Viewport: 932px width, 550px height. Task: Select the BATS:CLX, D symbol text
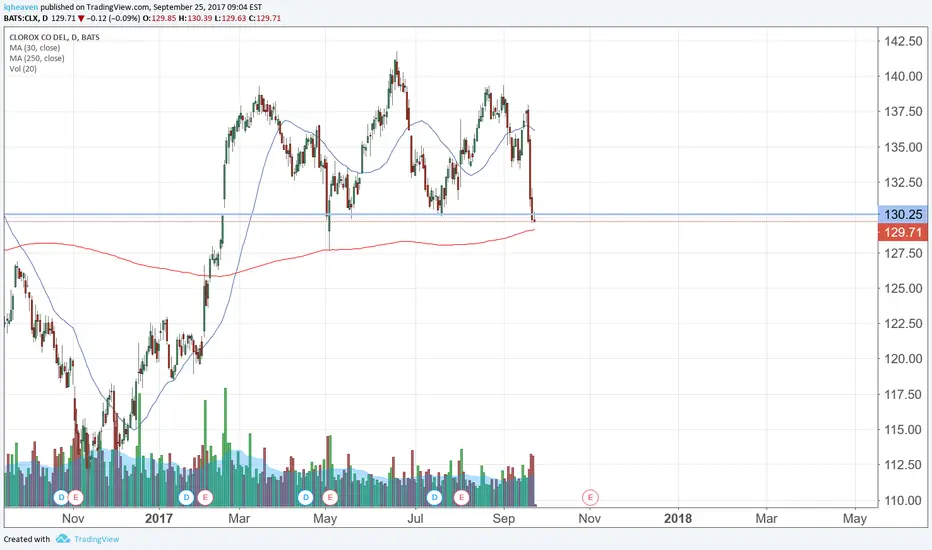pyautogui.click(x=26, y=18)
